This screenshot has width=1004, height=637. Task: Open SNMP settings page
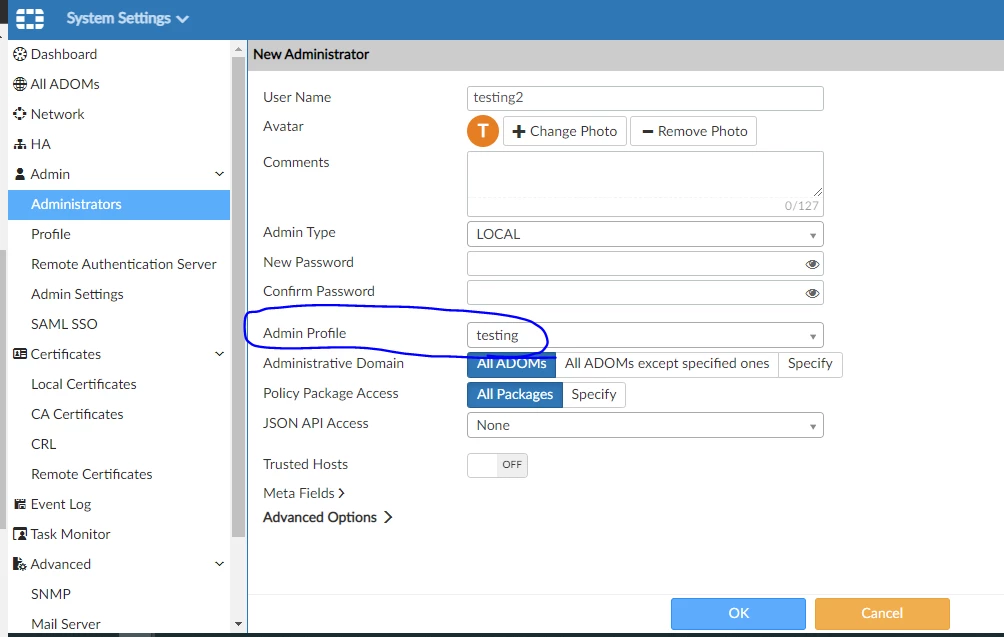pos(51,594)
